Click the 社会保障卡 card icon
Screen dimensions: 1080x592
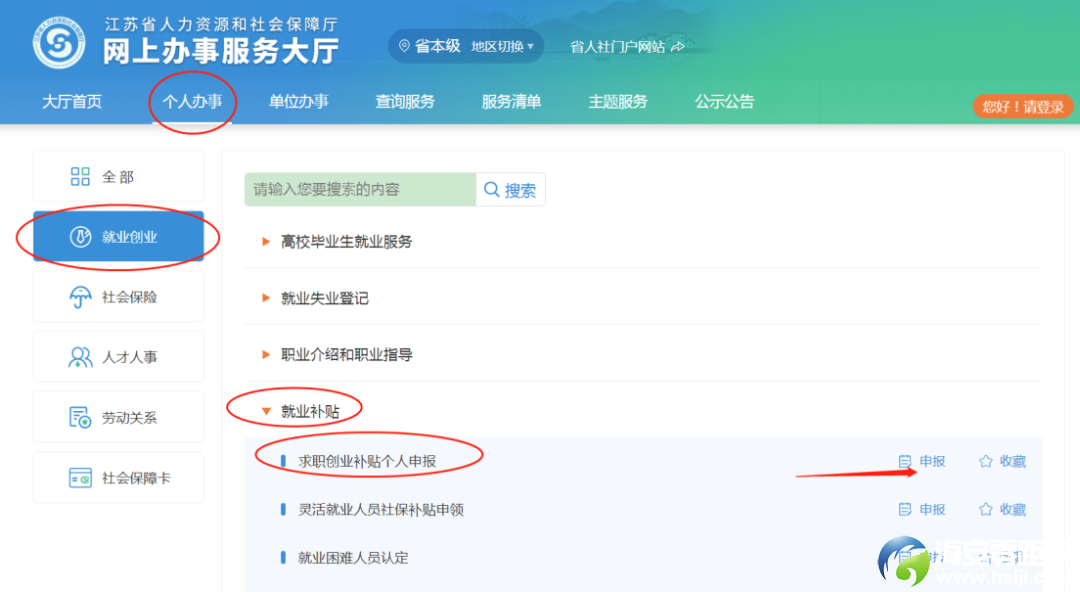pyautogui.click(x=80, y=478)
